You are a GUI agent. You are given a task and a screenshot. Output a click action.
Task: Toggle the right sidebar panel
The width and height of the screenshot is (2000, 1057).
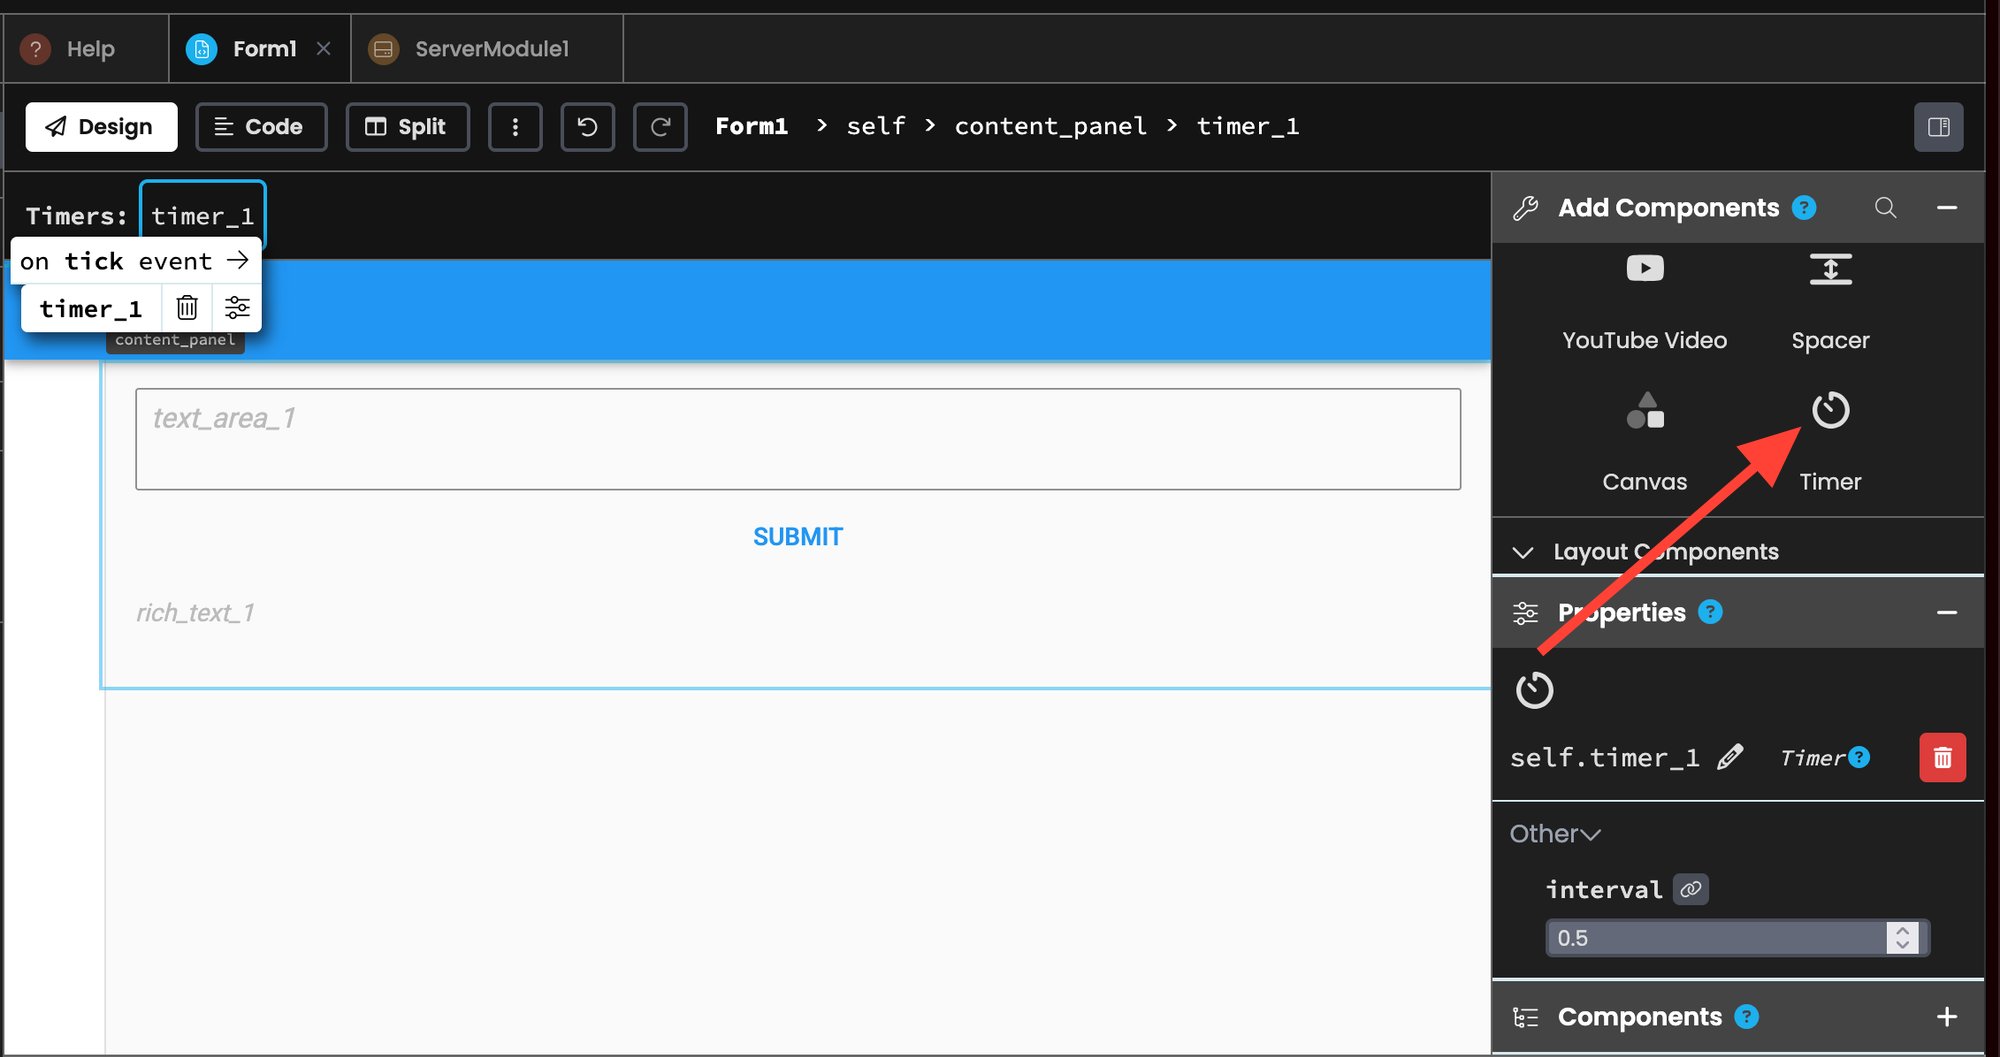point(1938,127)
